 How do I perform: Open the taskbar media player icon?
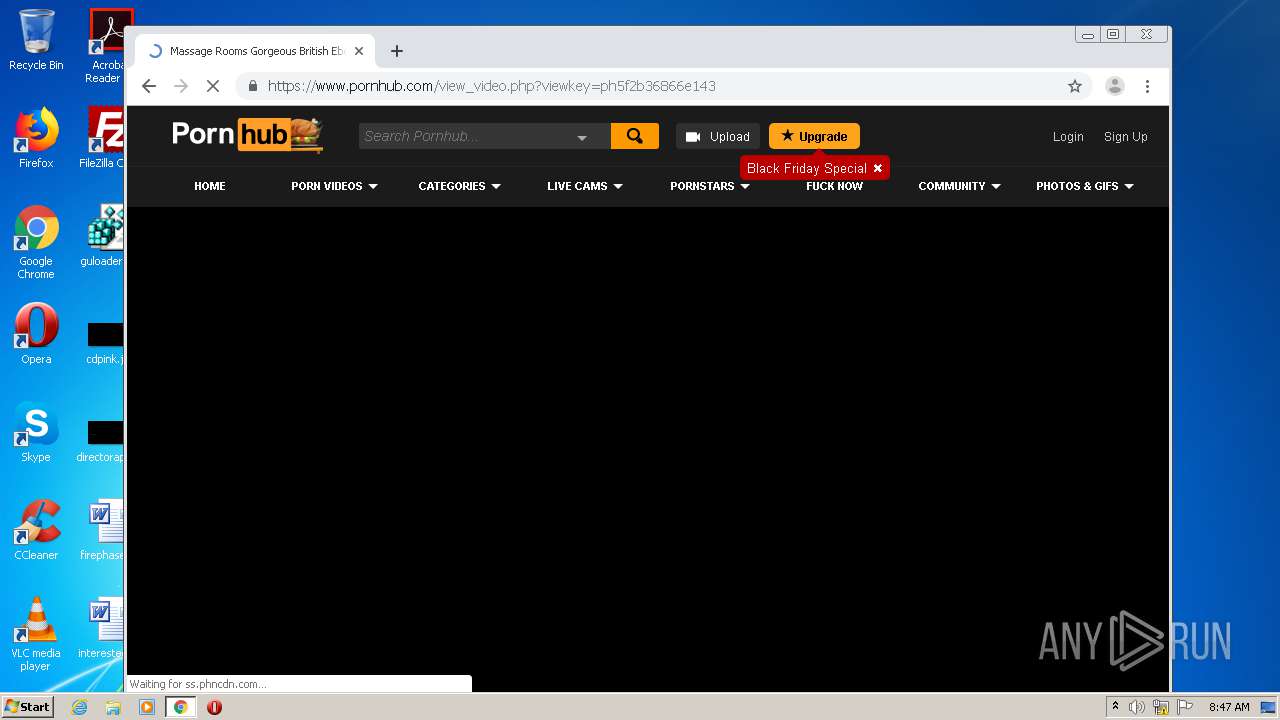pyautogui.click(x=147, y=707)
